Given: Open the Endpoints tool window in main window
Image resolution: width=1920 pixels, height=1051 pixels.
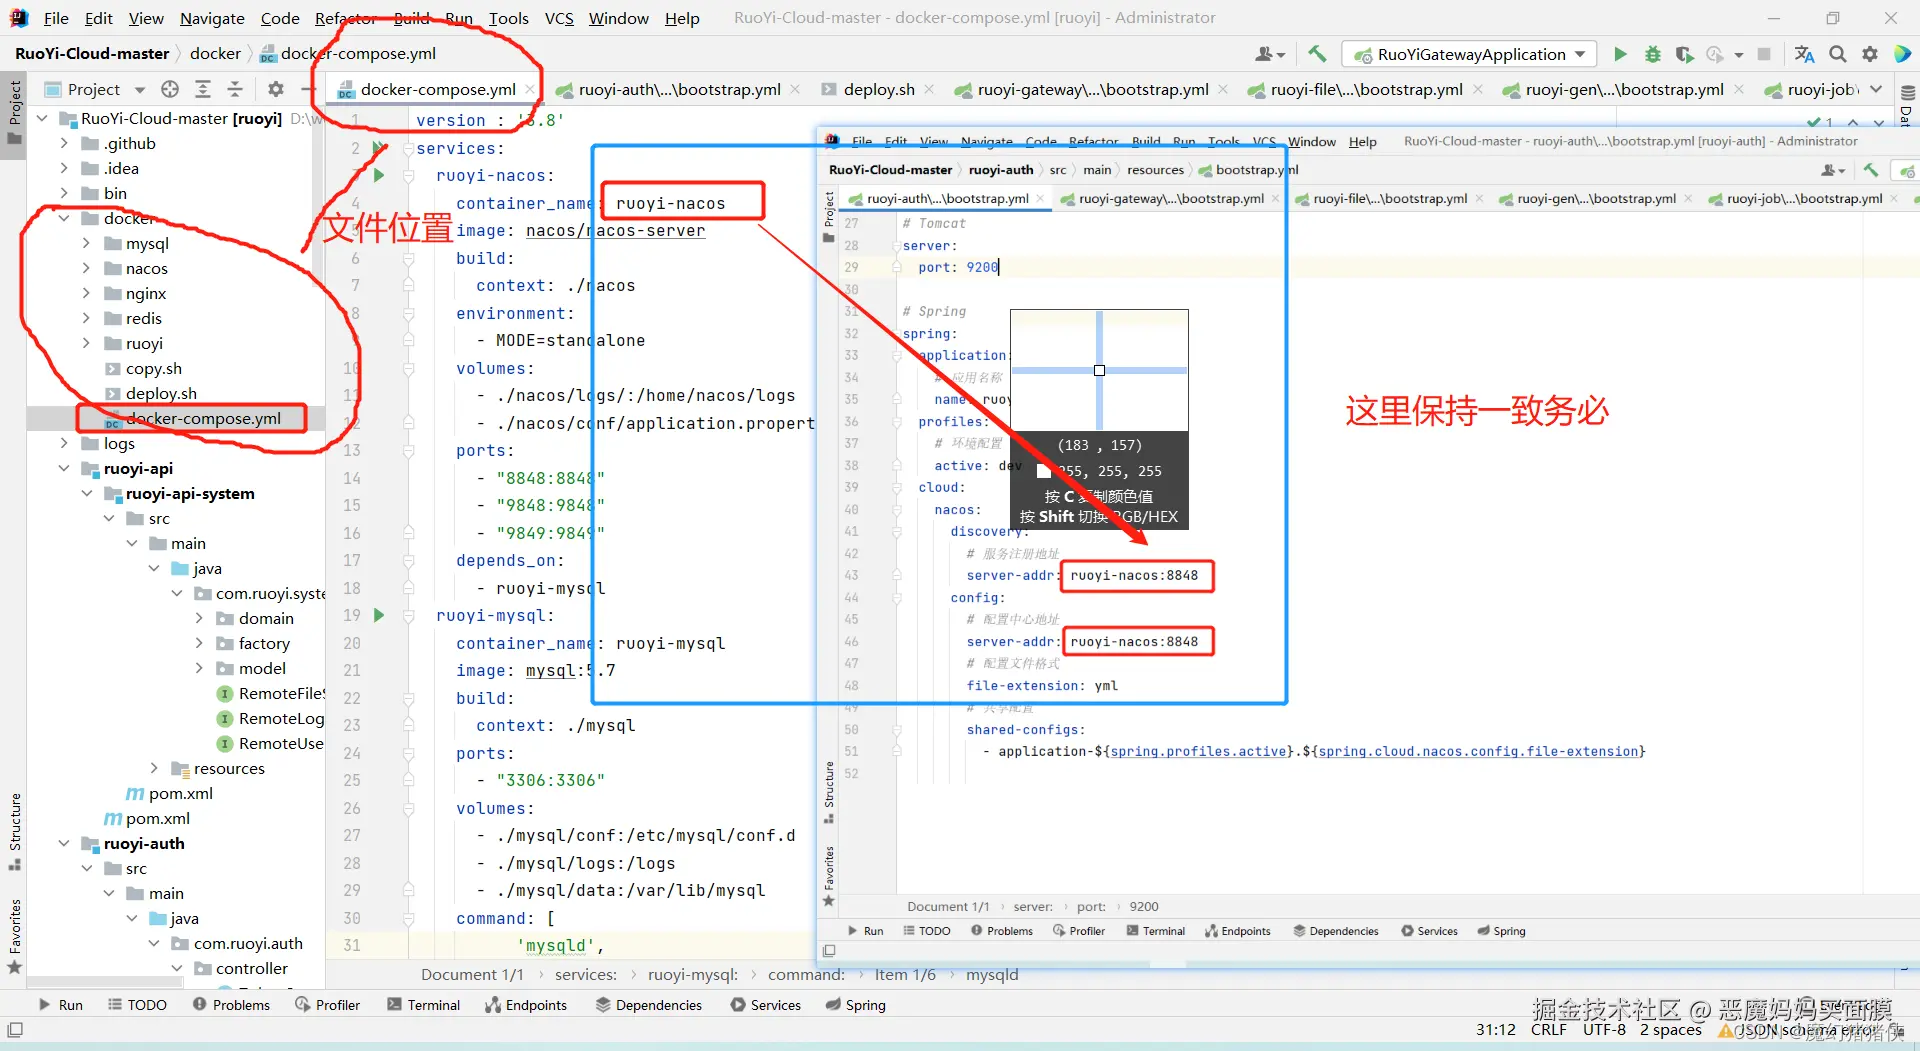Looking at the screenshot, I should tap(526, 1005).
